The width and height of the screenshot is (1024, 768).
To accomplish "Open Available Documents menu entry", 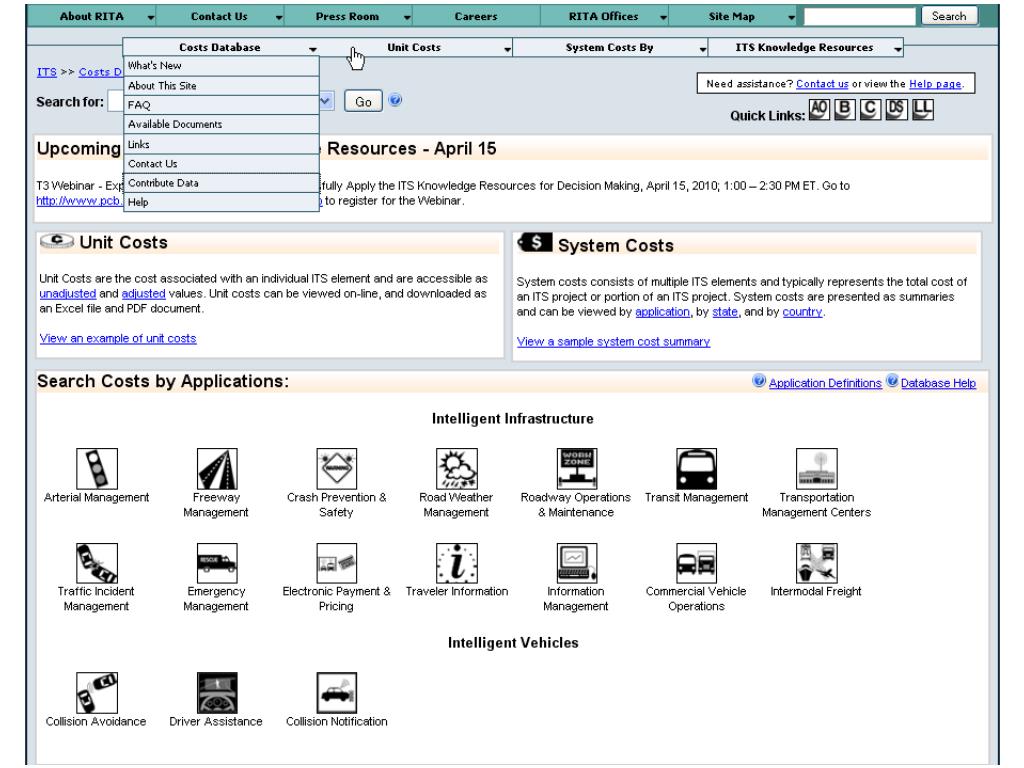I will [x=221, y=124].
